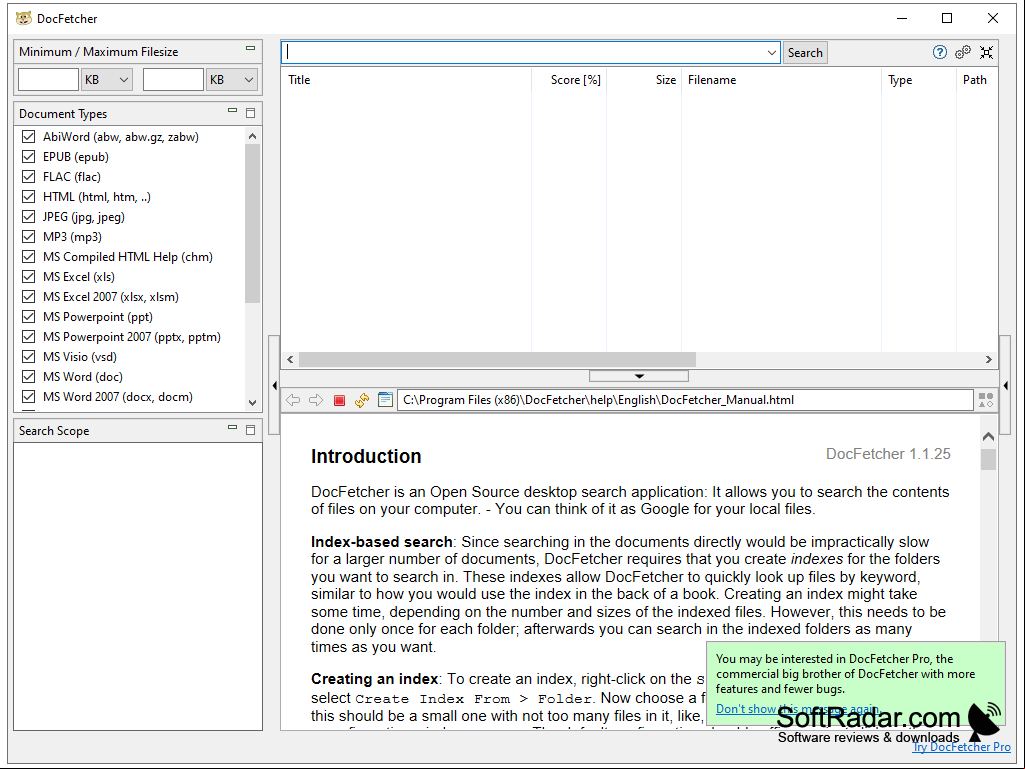The image size is (1025, 769).
Task: Collapse the left filter panel arrow
Action: [275, 385]
